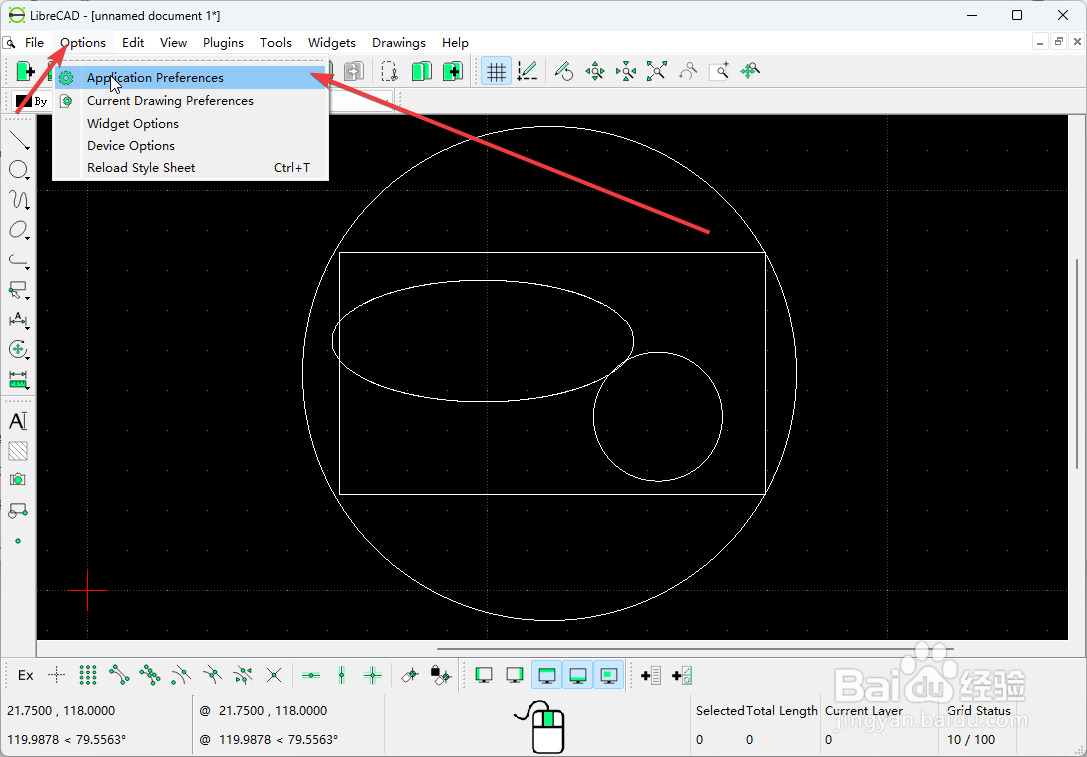Click the Zoom Panning icon

pyautogui.click(x=750, y=71)
